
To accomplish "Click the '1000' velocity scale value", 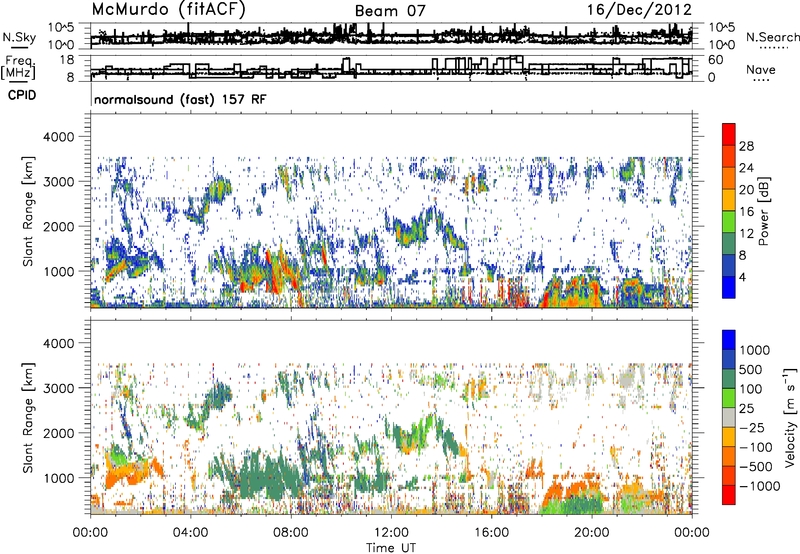I will (755, 350).
